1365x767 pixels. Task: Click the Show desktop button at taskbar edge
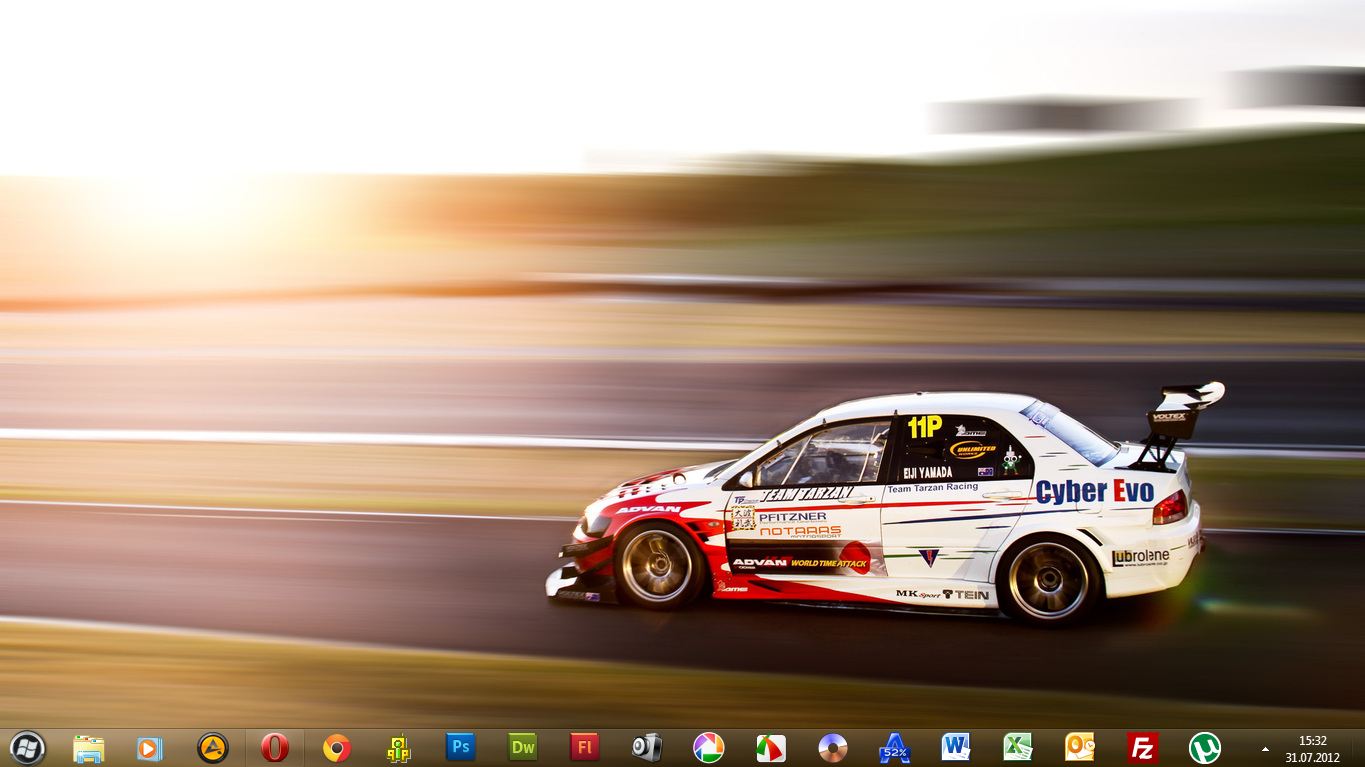point(1357,748)
